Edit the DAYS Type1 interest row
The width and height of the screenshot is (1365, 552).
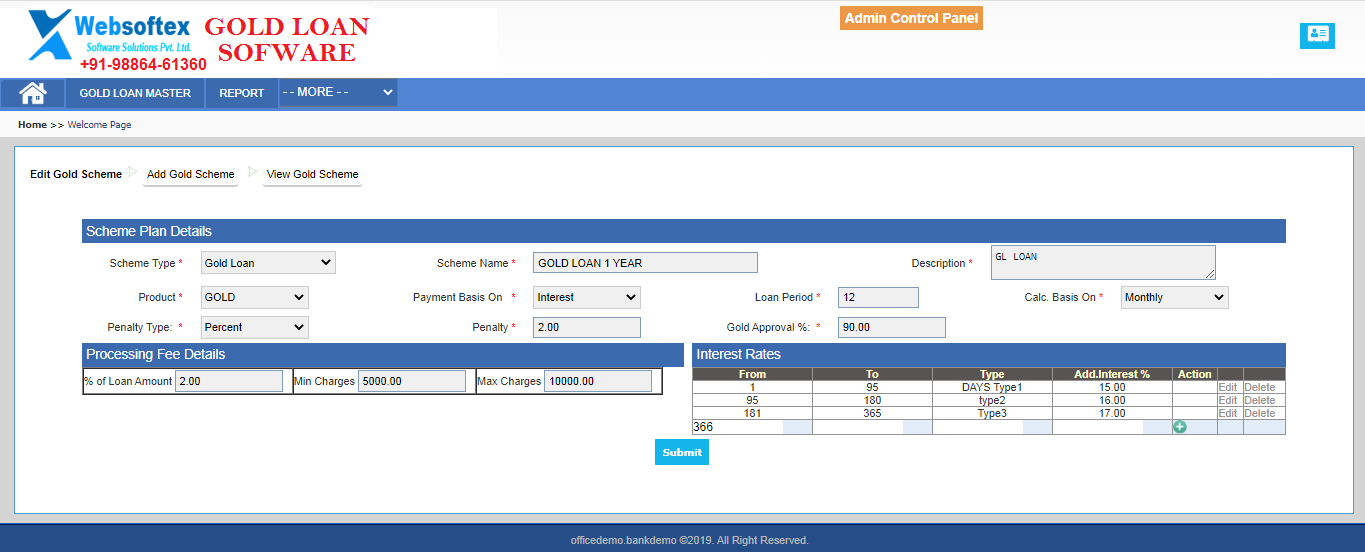[x=1227, y=387]
